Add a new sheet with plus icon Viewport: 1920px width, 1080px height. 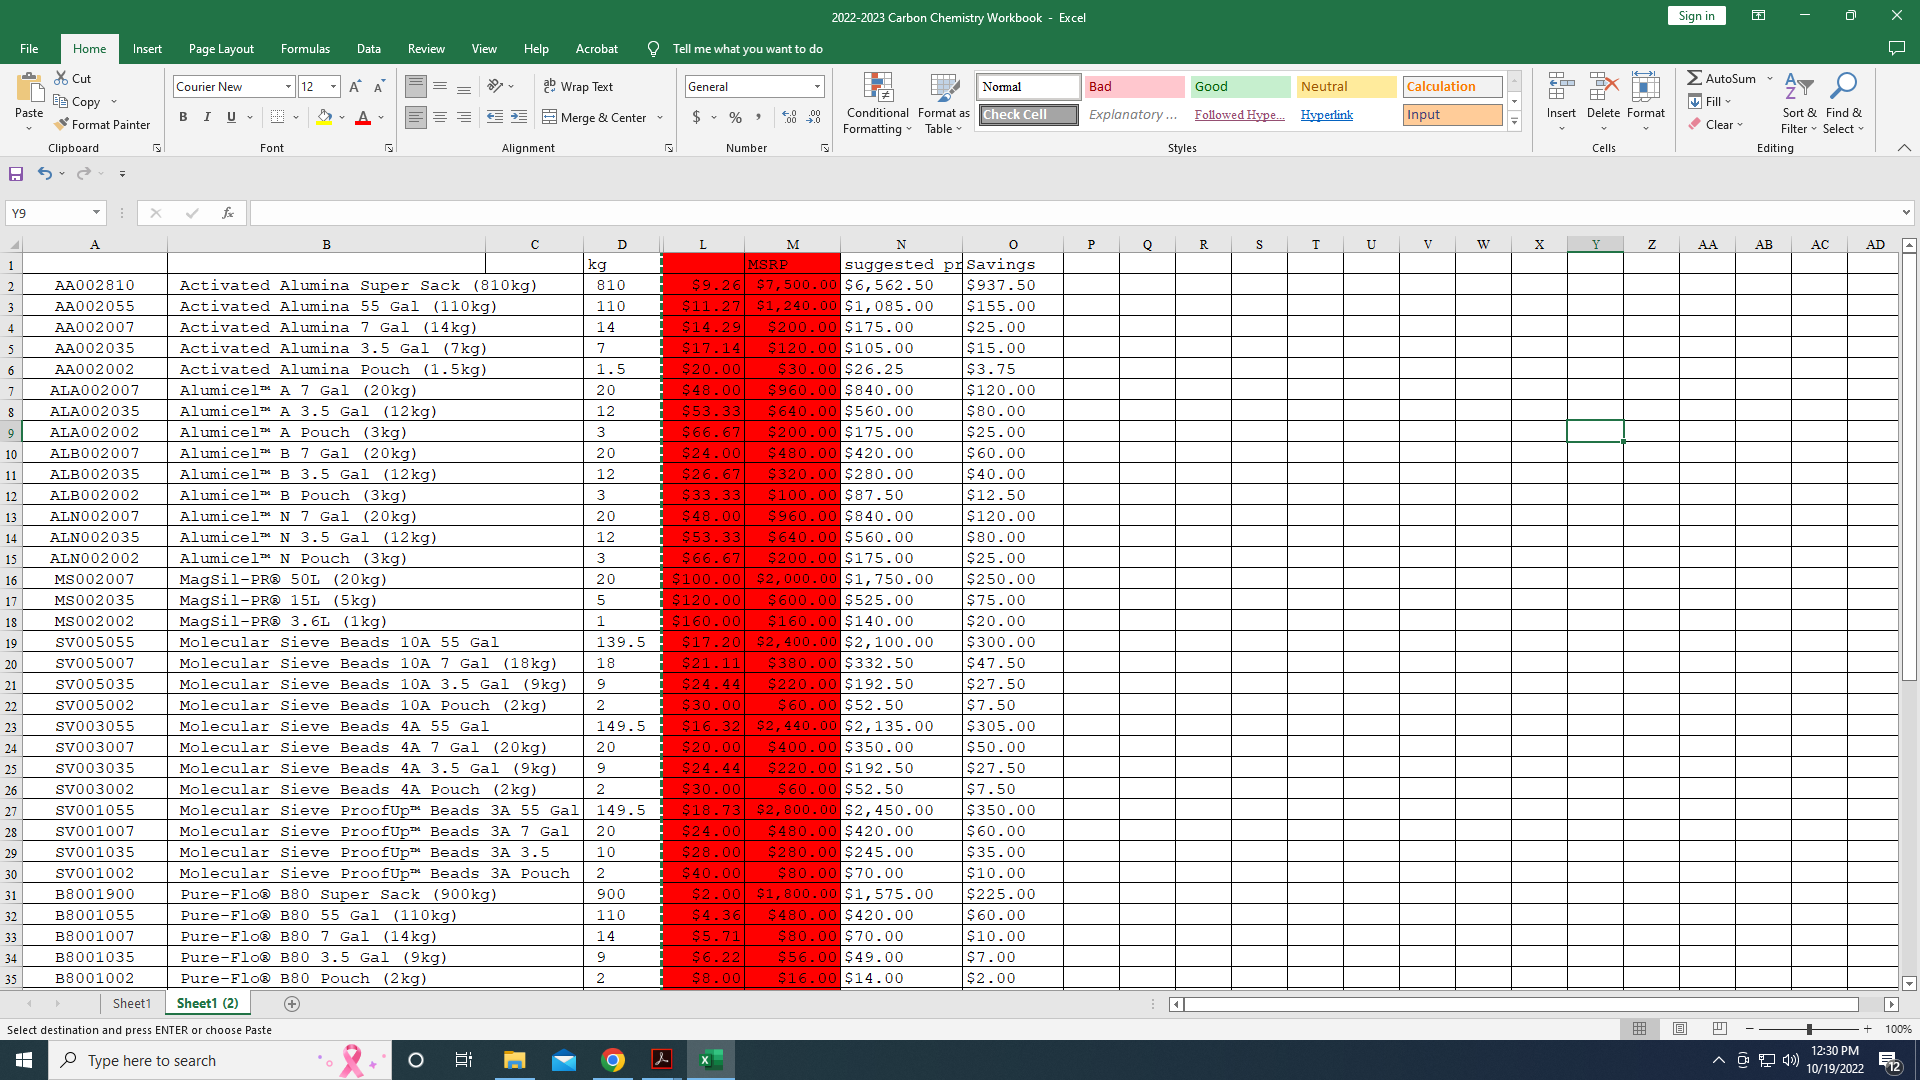pyautogui.click(x=292, y=1003)
